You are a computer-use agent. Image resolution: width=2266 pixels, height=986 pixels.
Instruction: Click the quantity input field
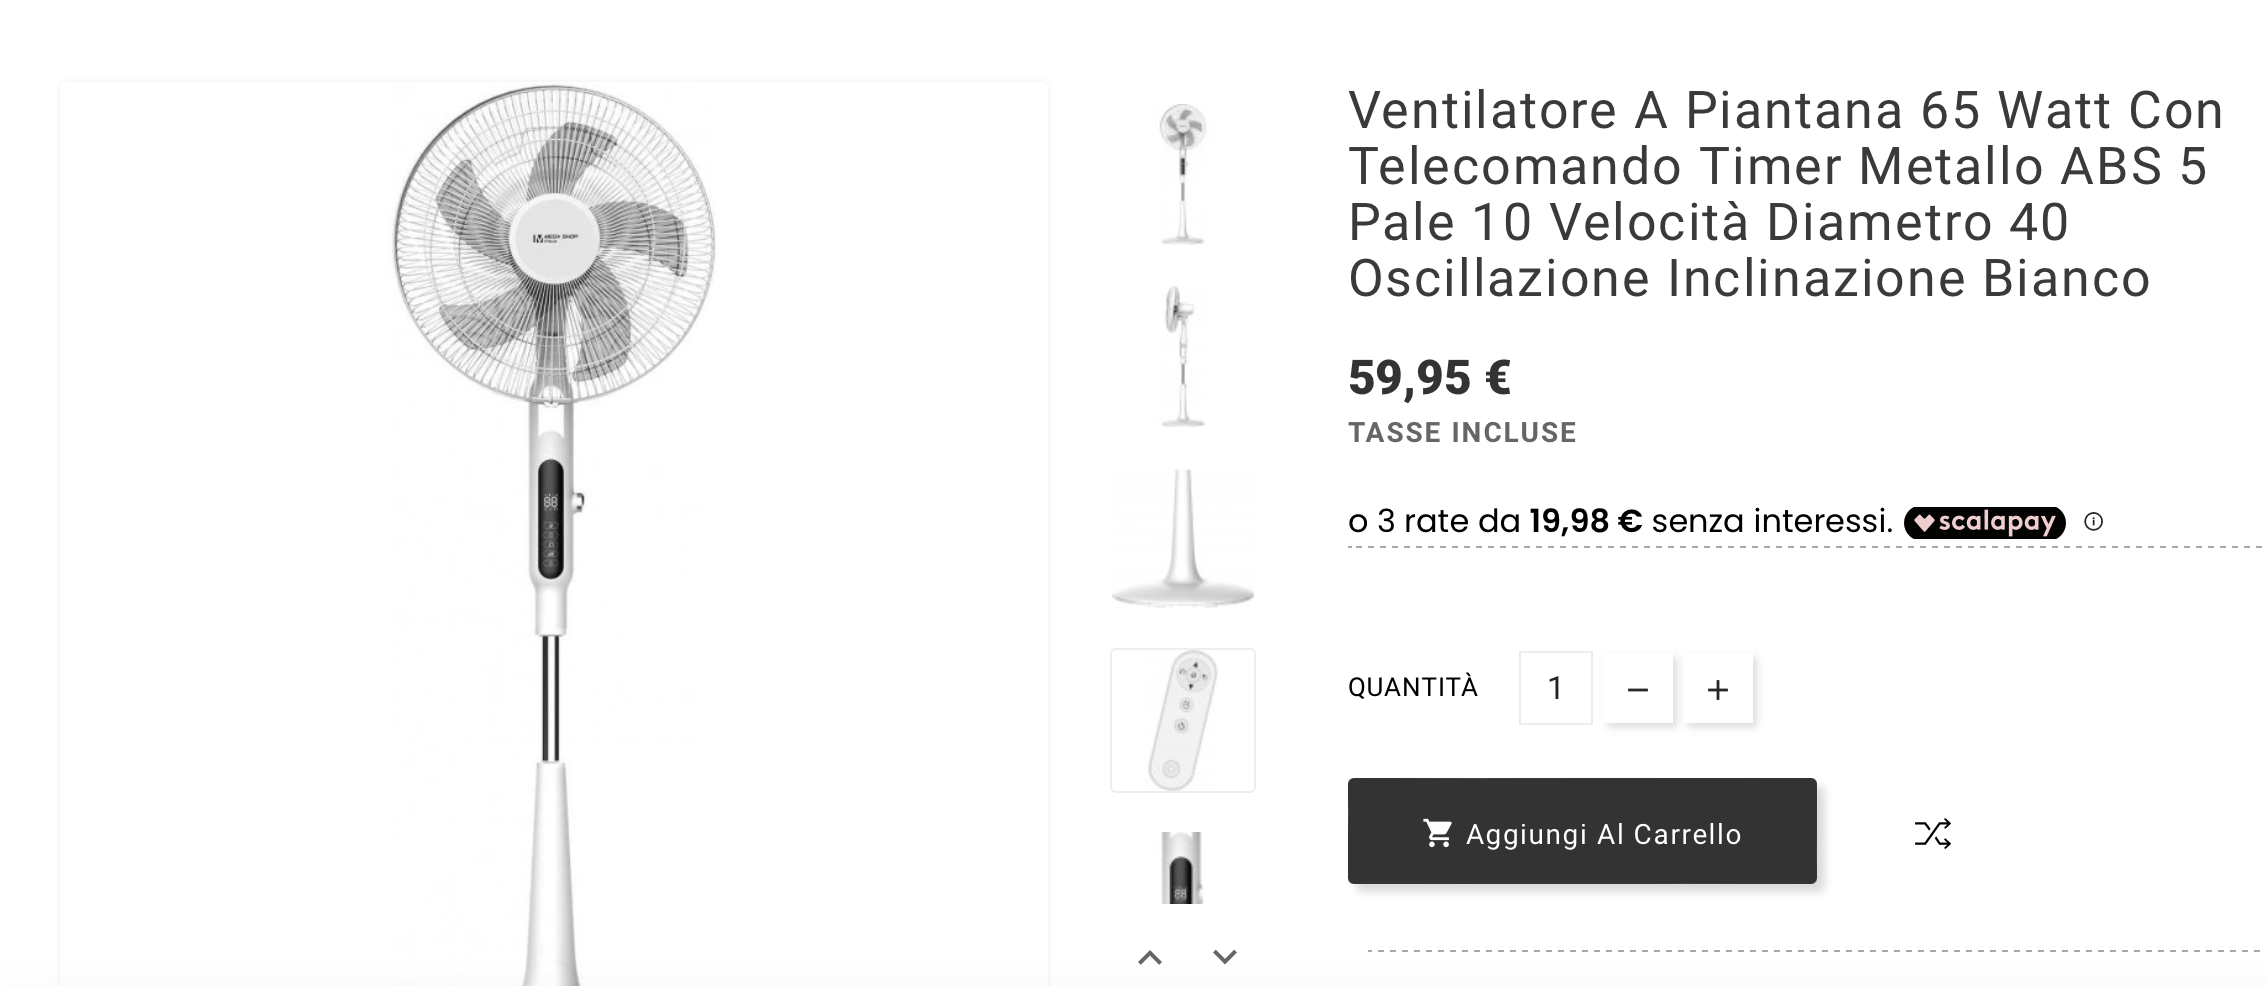[x=1555, y=688]
